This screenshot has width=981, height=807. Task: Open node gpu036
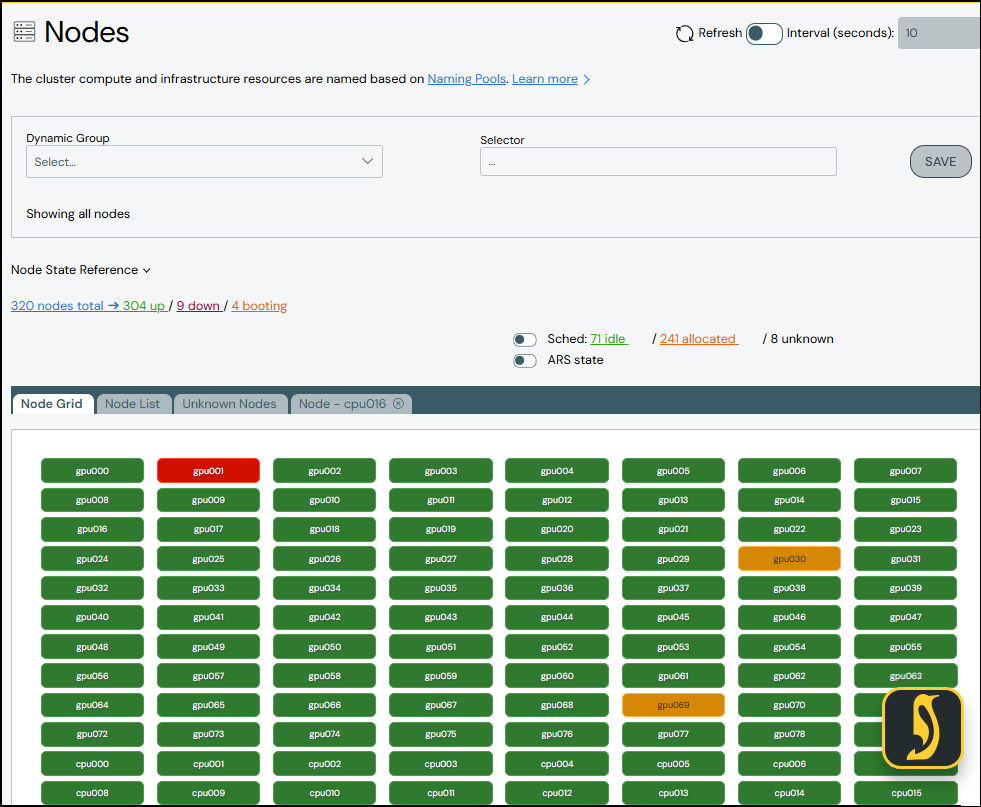pos(557,588)
